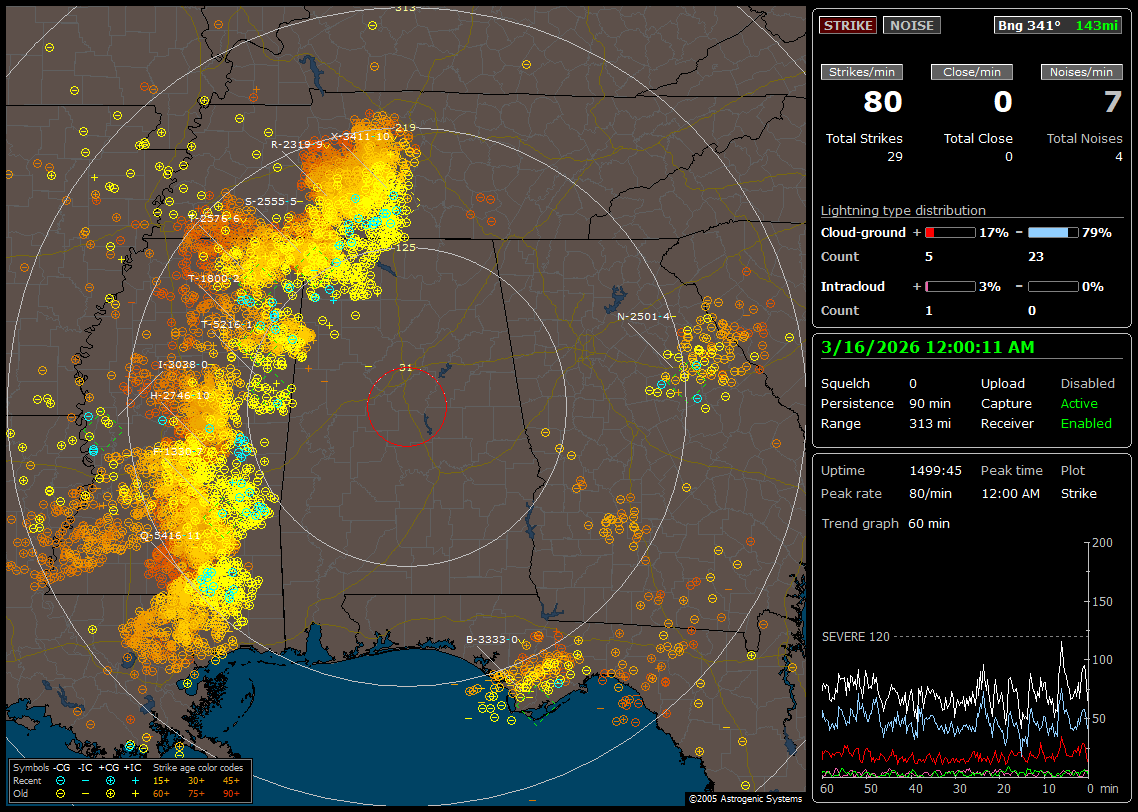Viewport: 1138px width, 812px height.
Task: Select storm cell label X-3411-10
Action: click(360, 136)
